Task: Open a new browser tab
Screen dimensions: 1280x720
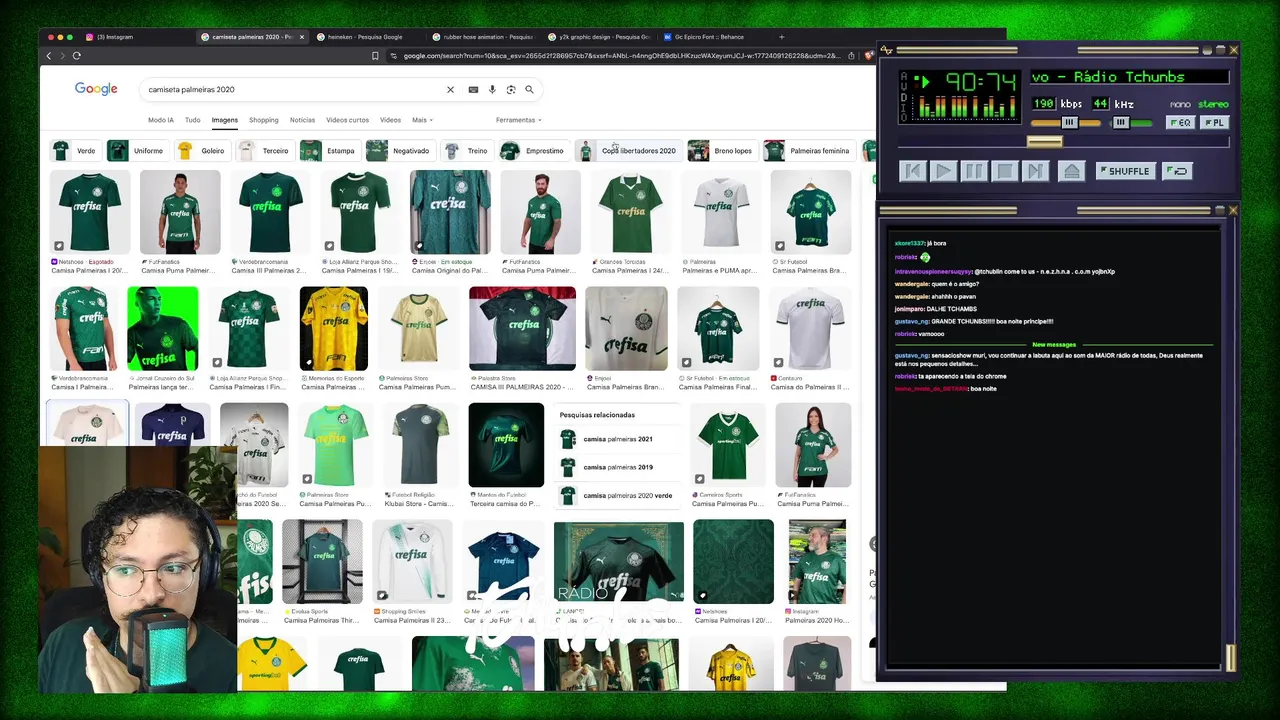Action: pyautogui.click(x=782, y=37)
